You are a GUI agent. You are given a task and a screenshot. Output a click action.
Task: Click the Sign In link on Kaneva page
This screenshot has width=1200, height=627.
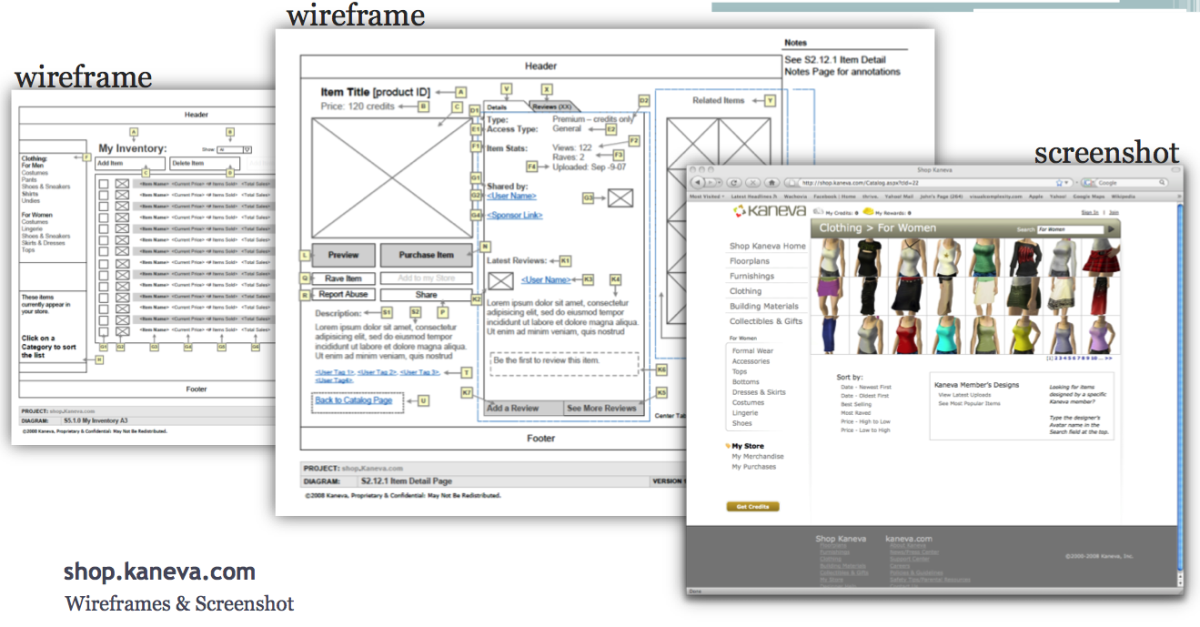1090,212
